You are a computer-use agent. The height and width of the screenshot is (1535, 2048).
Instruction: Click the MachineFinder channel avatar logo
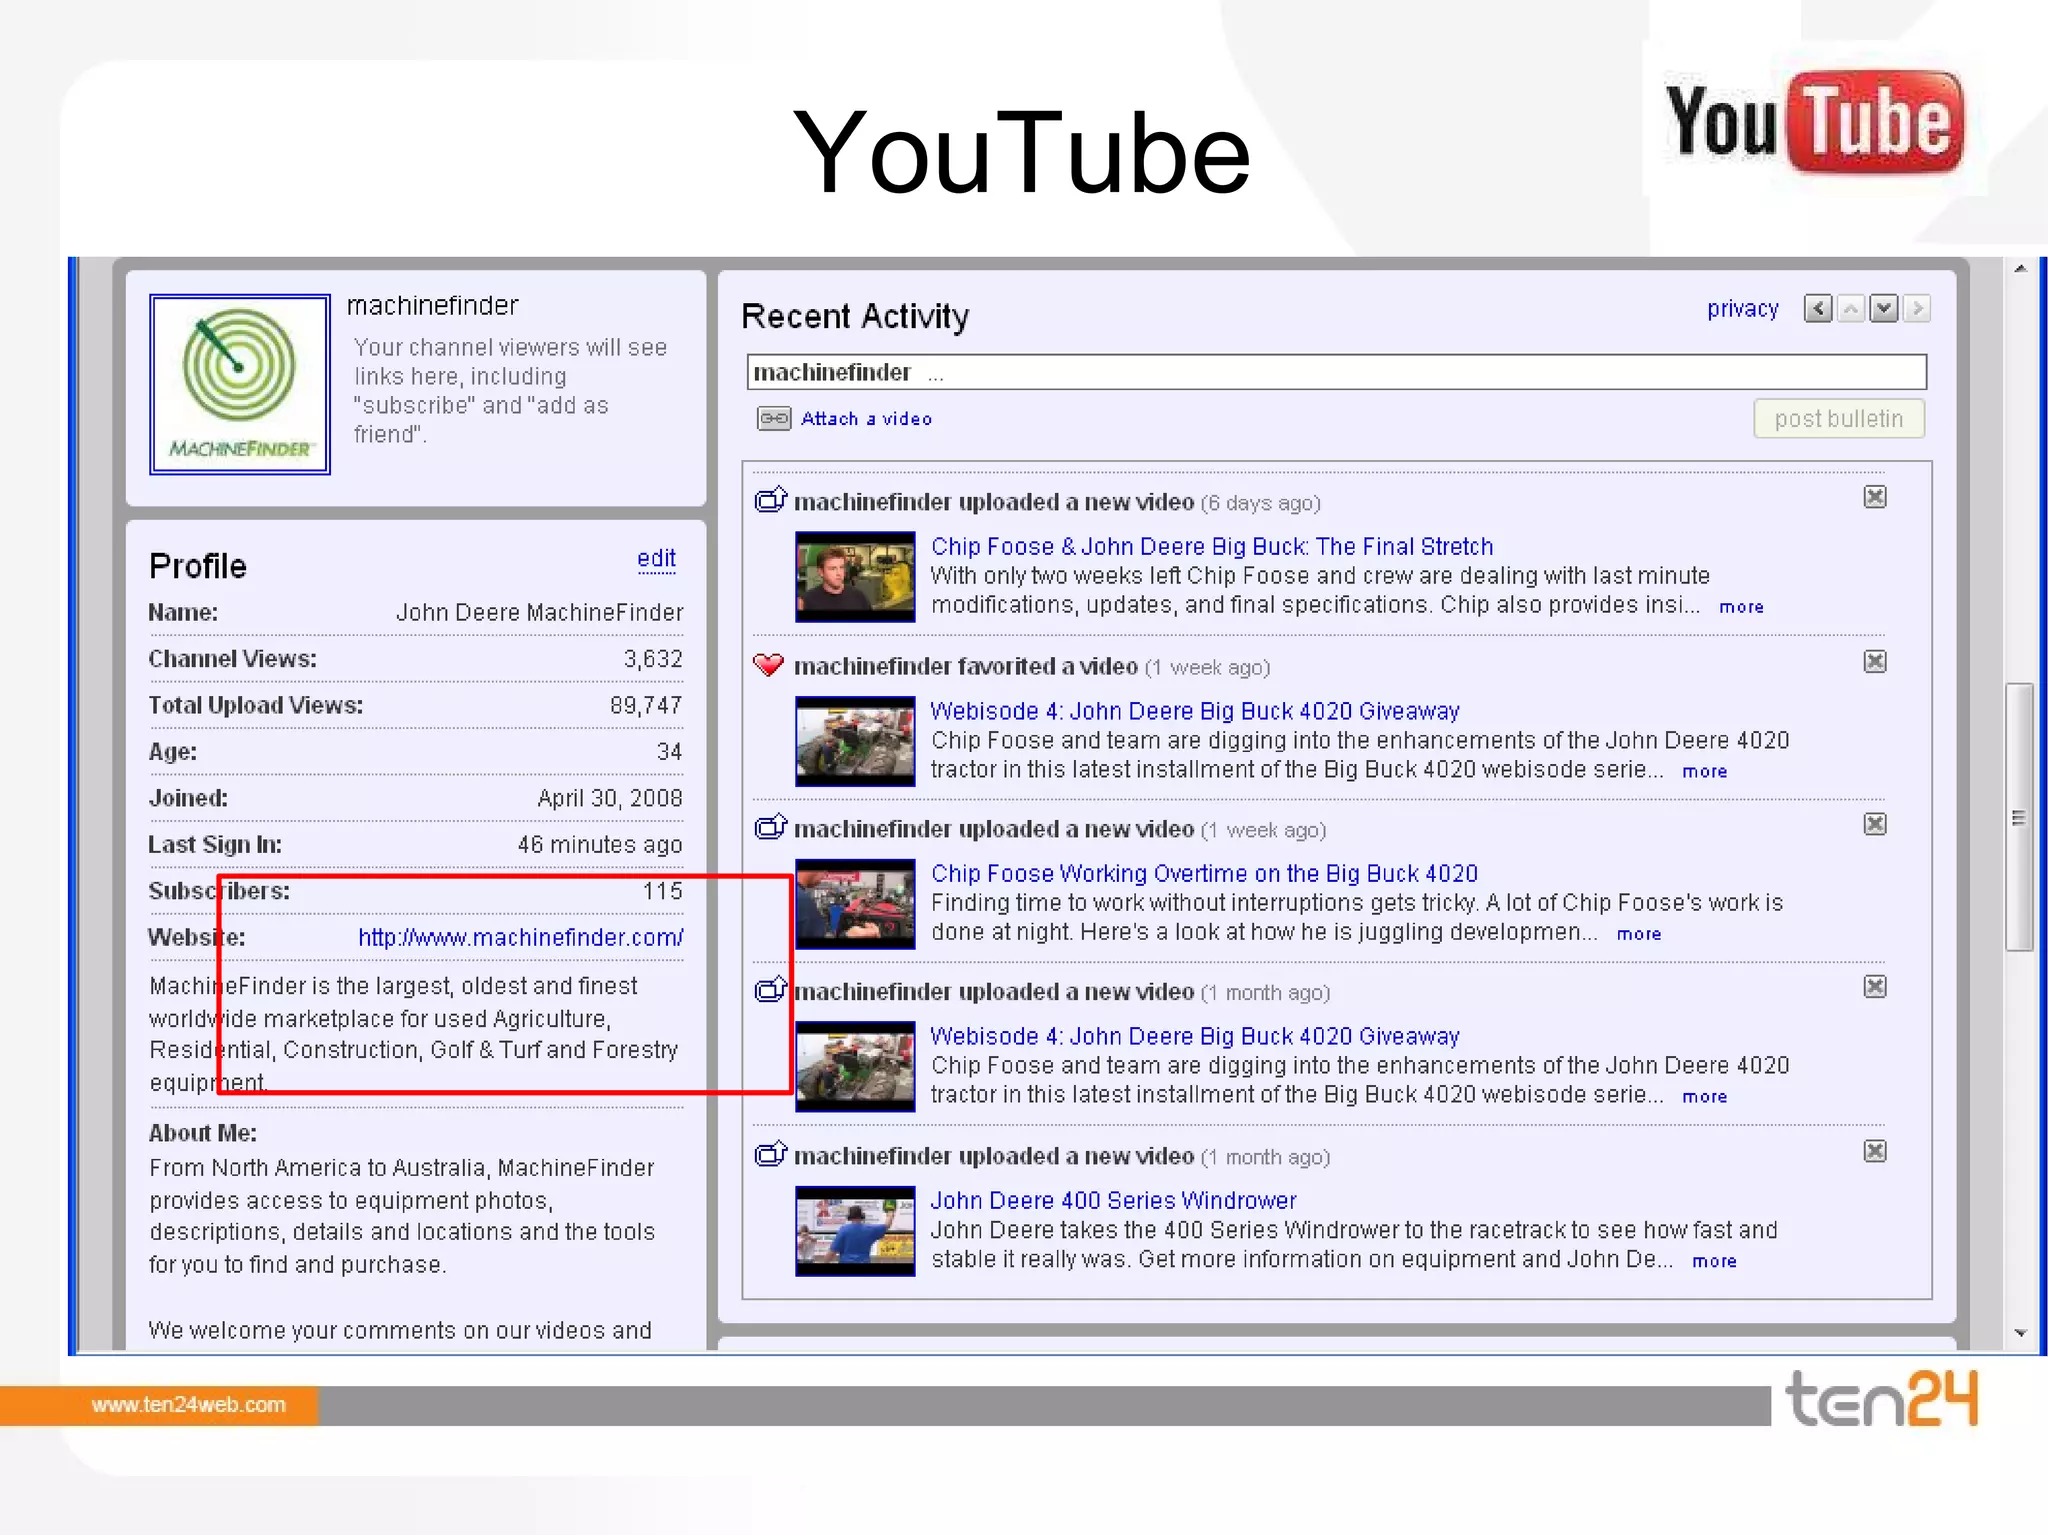pos(240,384)
